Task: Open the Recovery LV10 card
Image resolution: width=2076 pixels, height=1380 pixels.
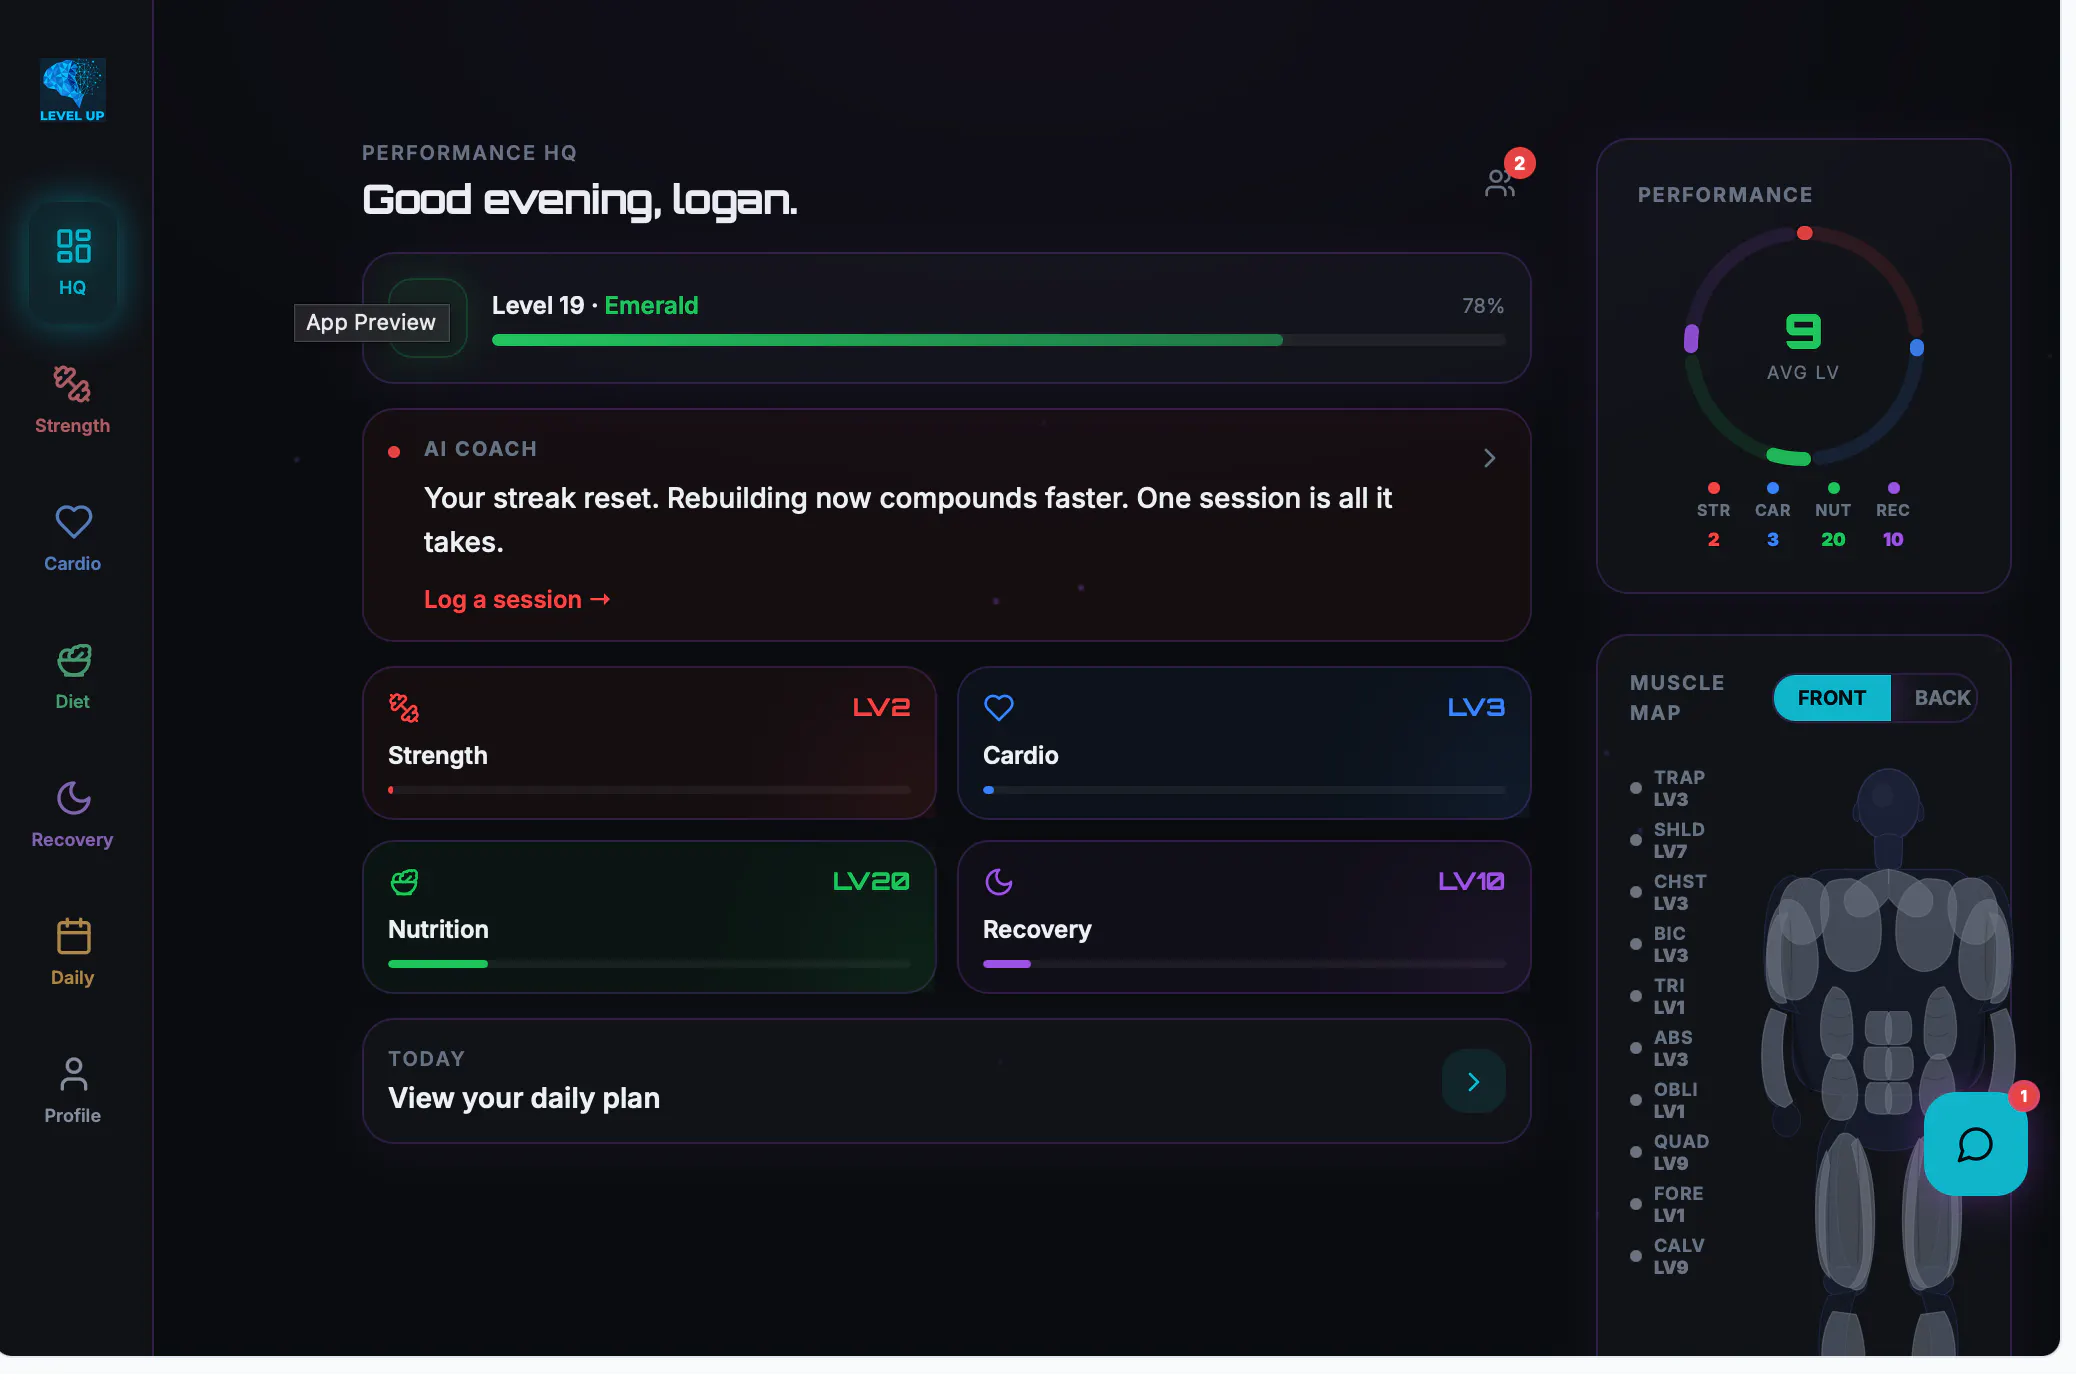Action: [1244, 917]
